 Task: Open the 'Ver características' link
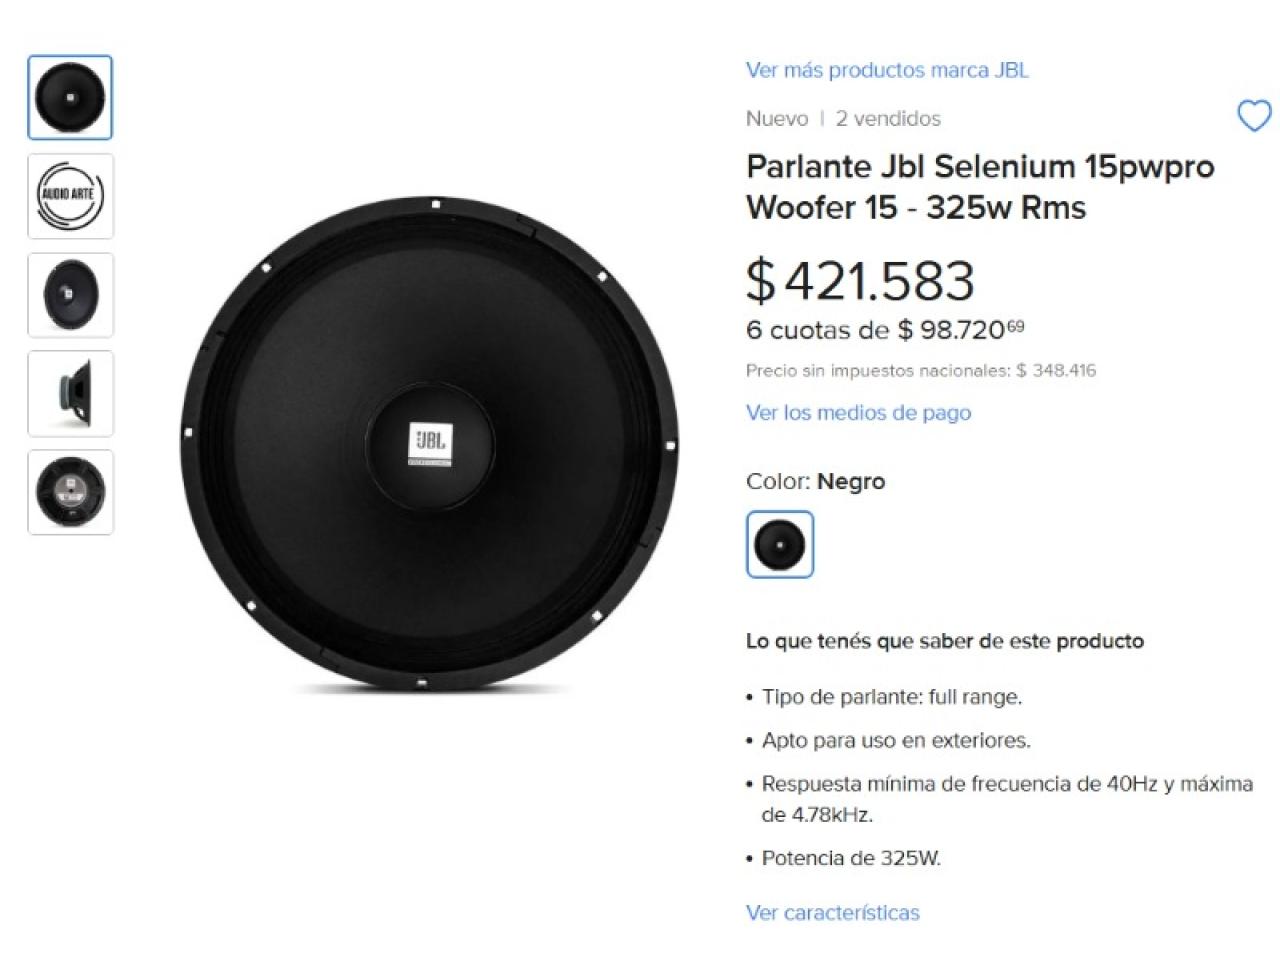click(832, 912)
